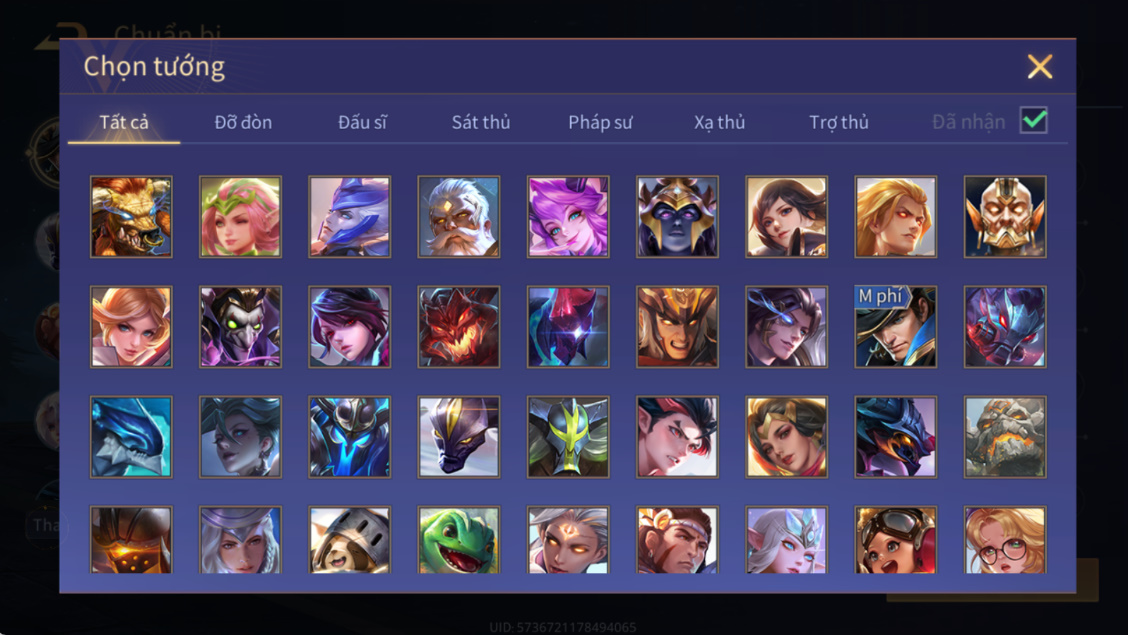The image size is (1128, 635).
Task: Filter heroes by 'Pháp sư' tab
Action: 600,122
